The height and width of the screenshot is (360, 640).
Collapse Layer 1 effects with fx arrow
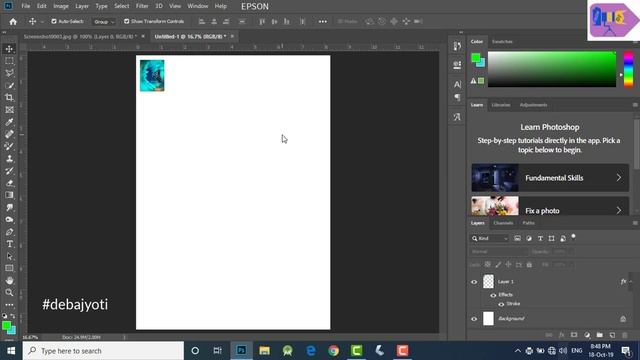[631, 281]
